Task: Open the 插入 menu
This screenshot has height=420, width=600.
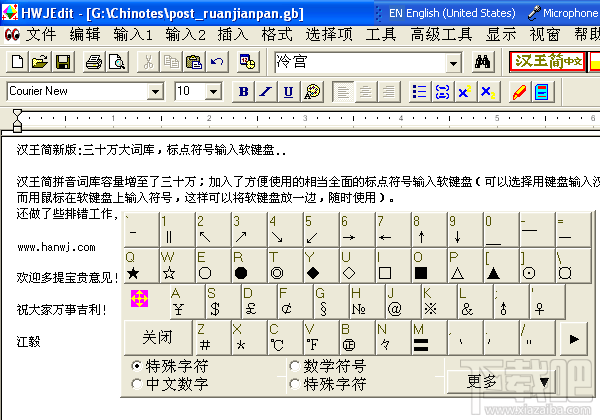Action: pos(233,35)
